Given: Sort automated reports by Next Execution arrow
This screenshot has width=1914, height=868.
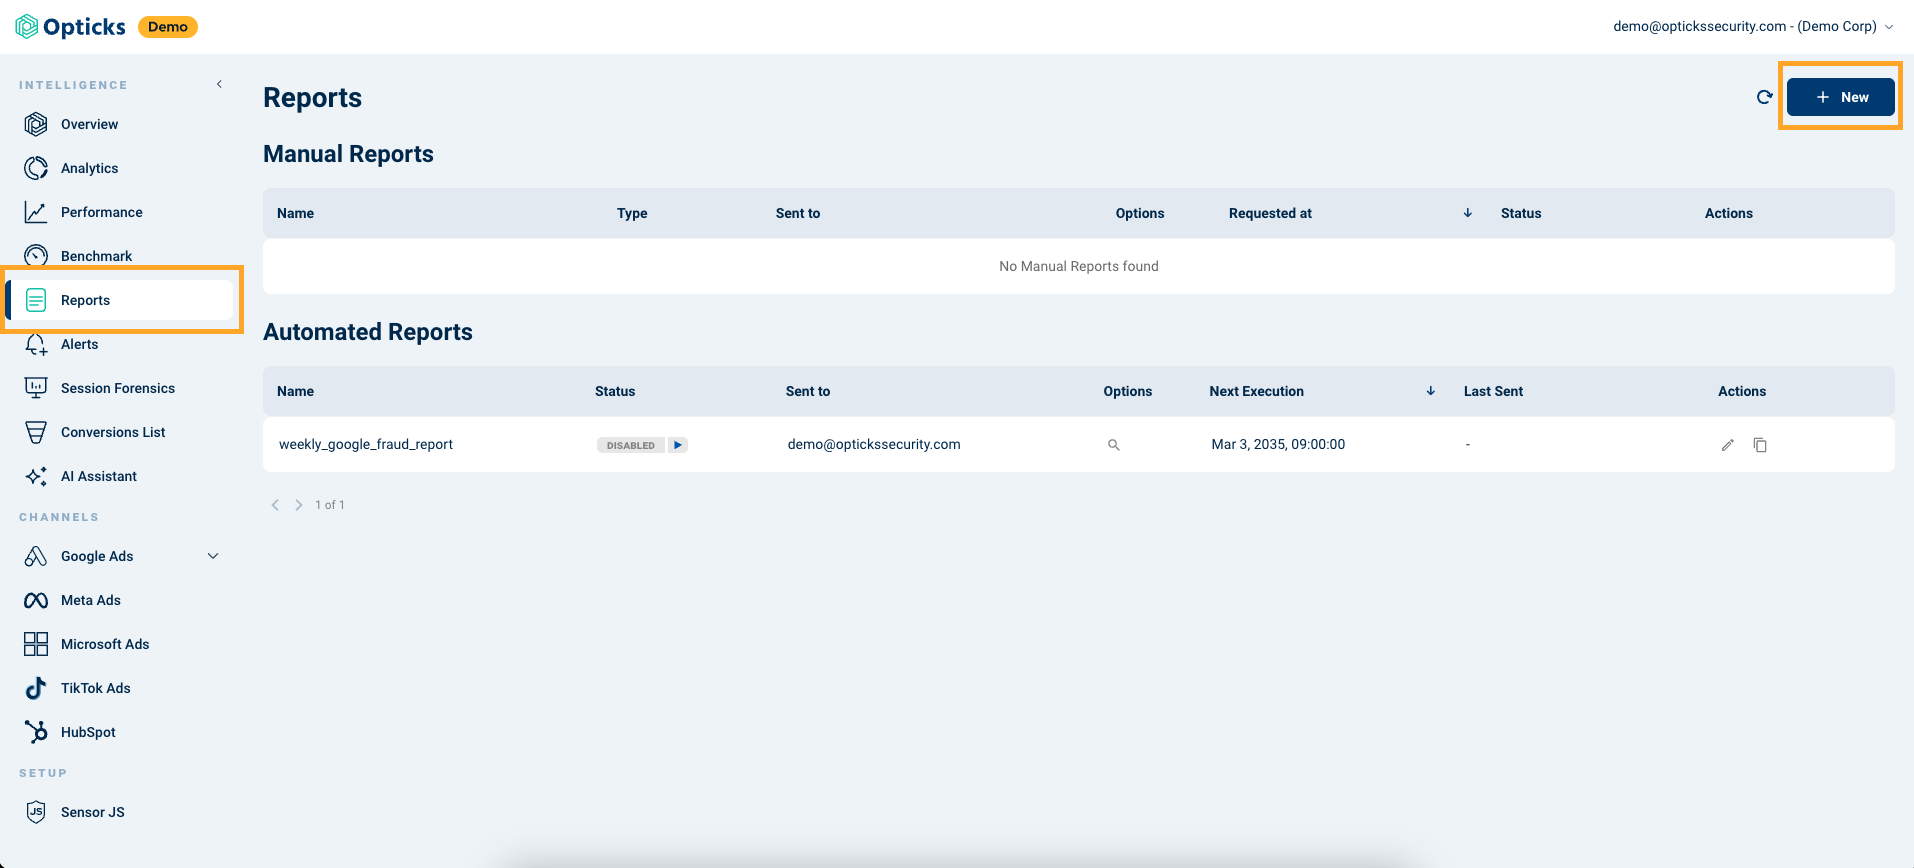Looking at the screenshot, I should click(x=1430, y=391).
